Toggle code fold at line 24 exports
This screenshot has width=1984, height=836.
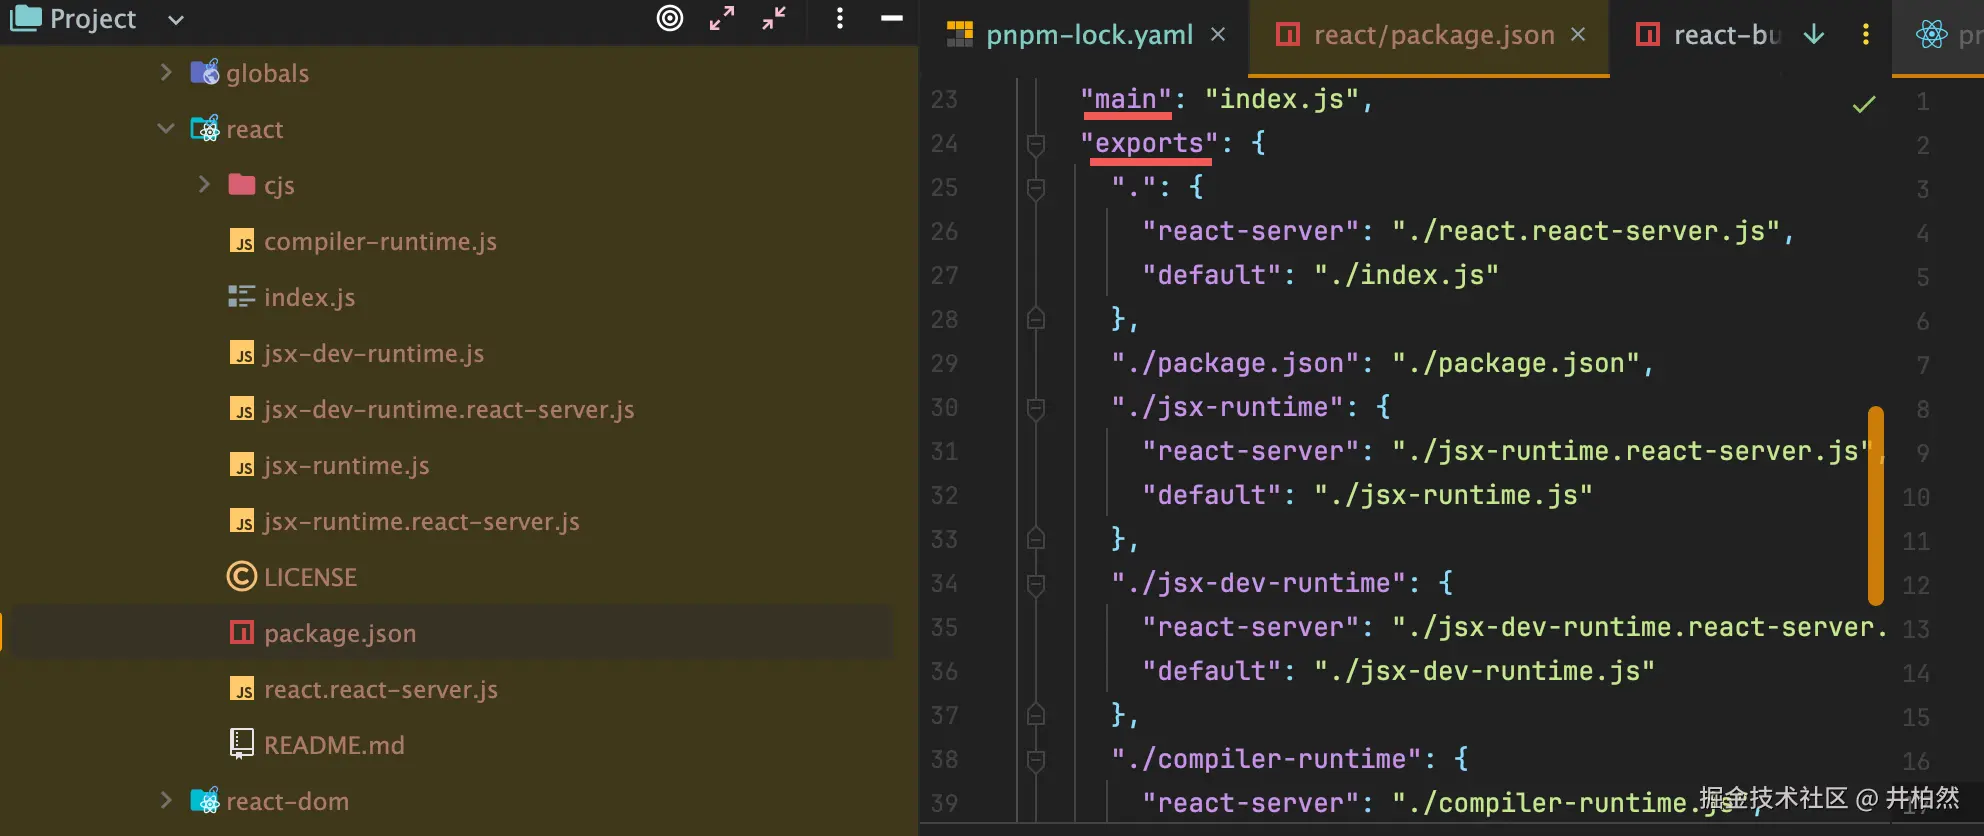[x=1036, y=144]
